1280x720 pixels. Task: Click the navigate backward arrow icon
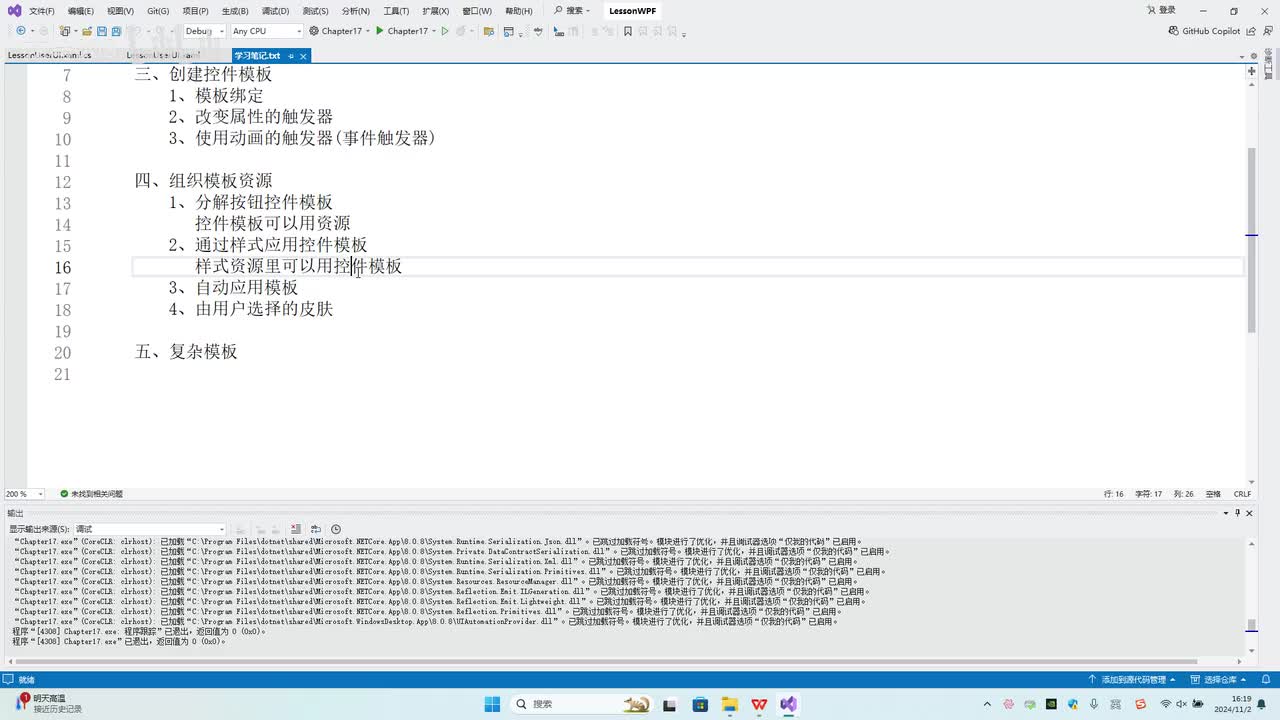20,31
